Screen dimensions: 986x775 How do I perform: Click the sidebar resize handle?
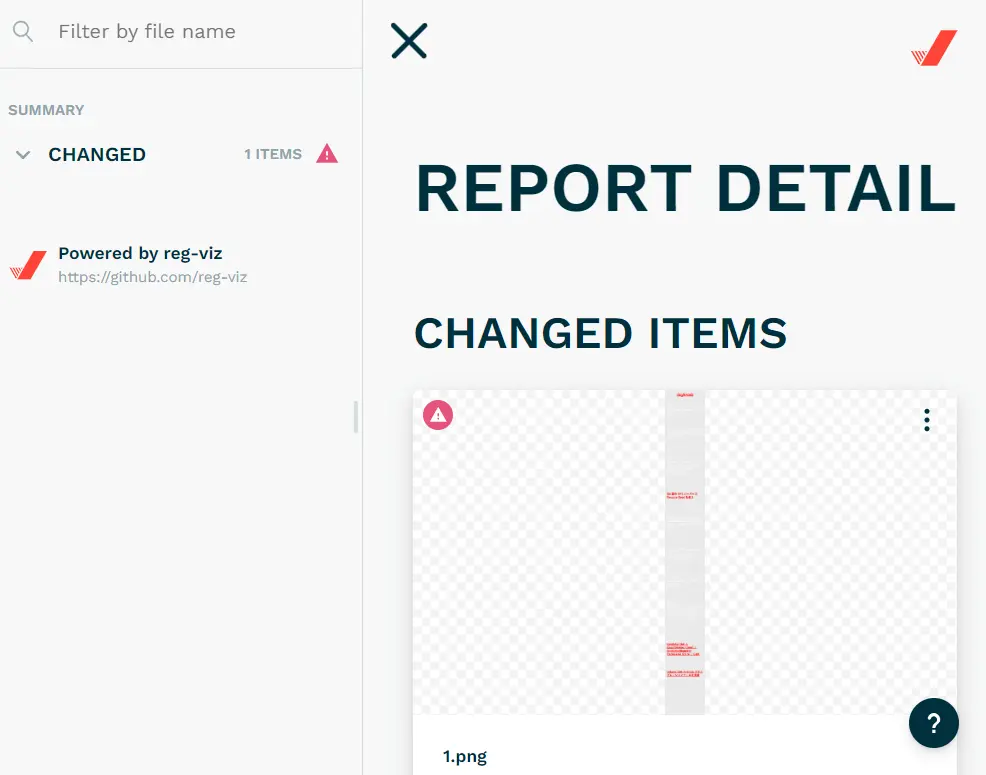coord(356,417)
